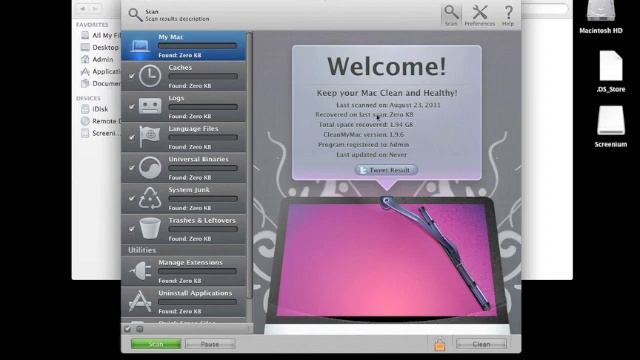Click 'Program registered to: Admin' text
Image resolution: width=640 pixels, height=360 pixels.
click(363, 144)
